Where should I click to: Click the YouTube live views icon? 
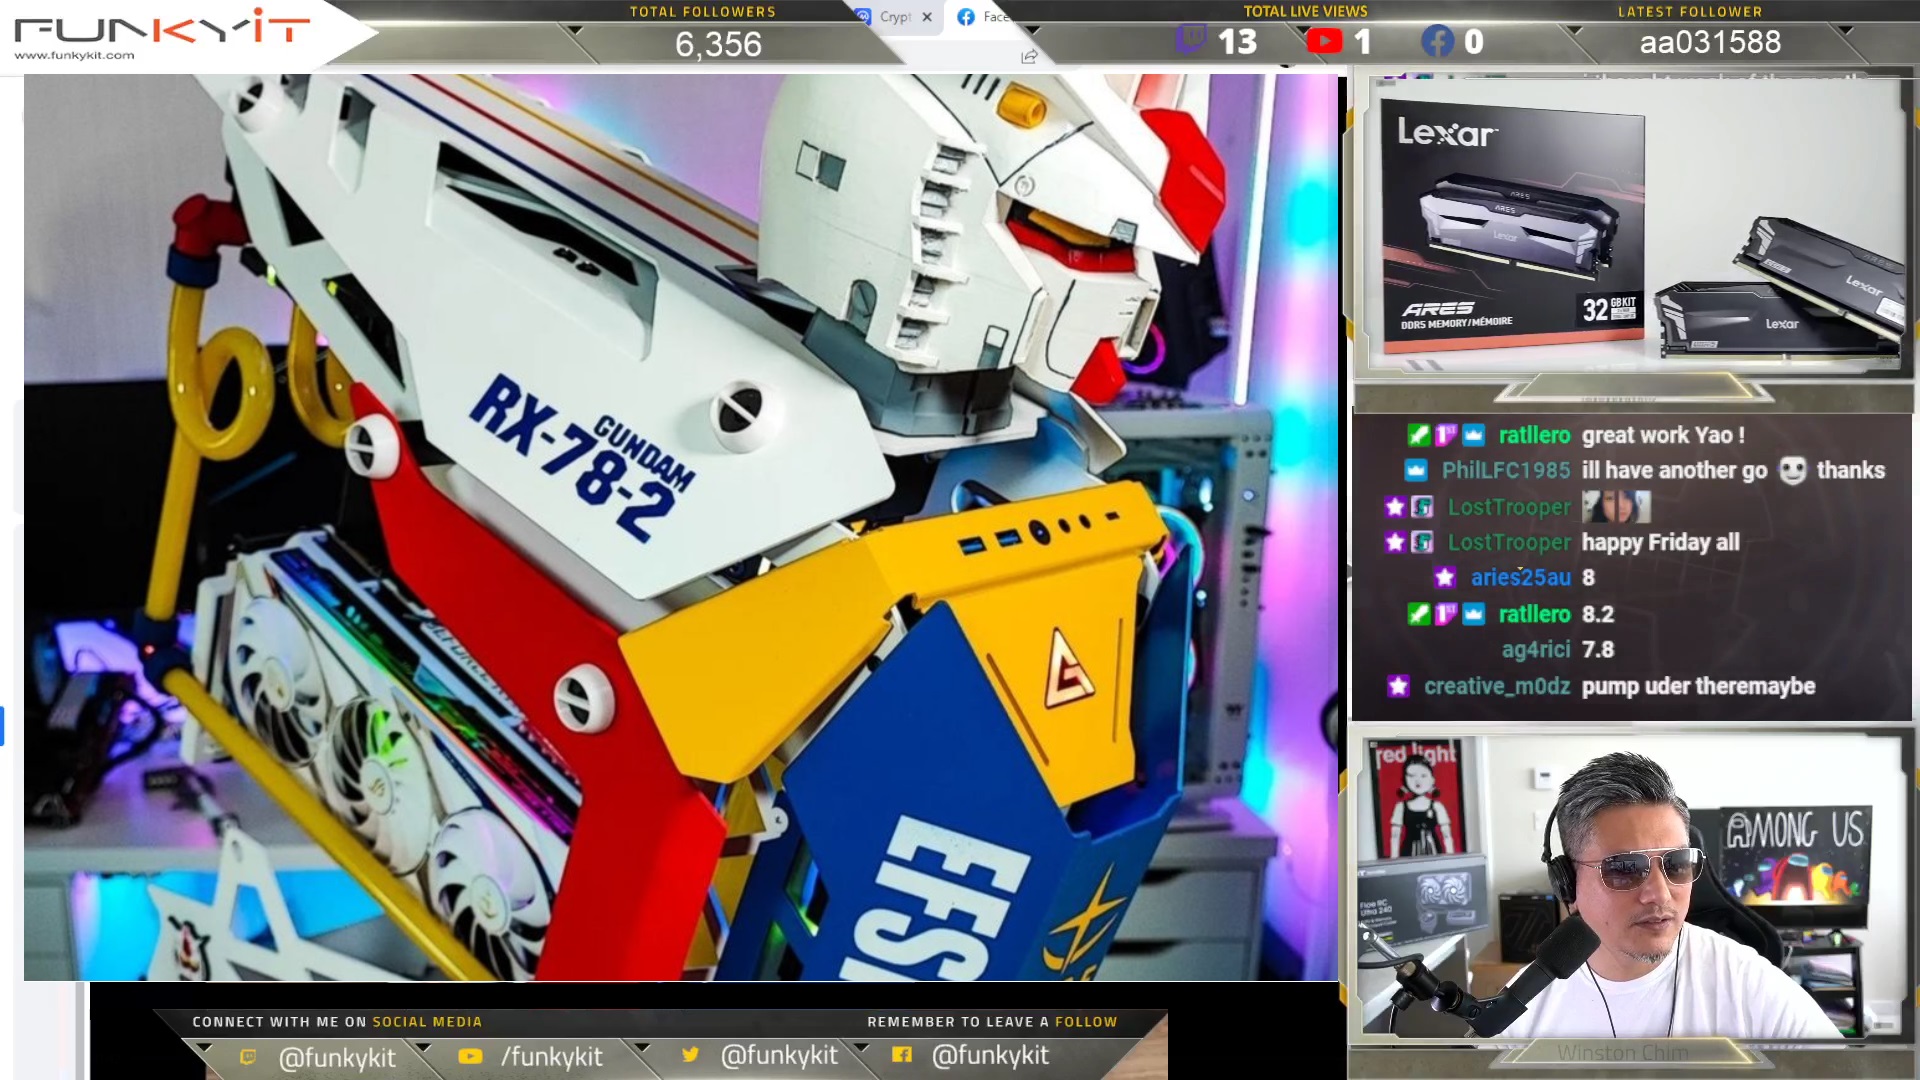tap(1324, 41)
